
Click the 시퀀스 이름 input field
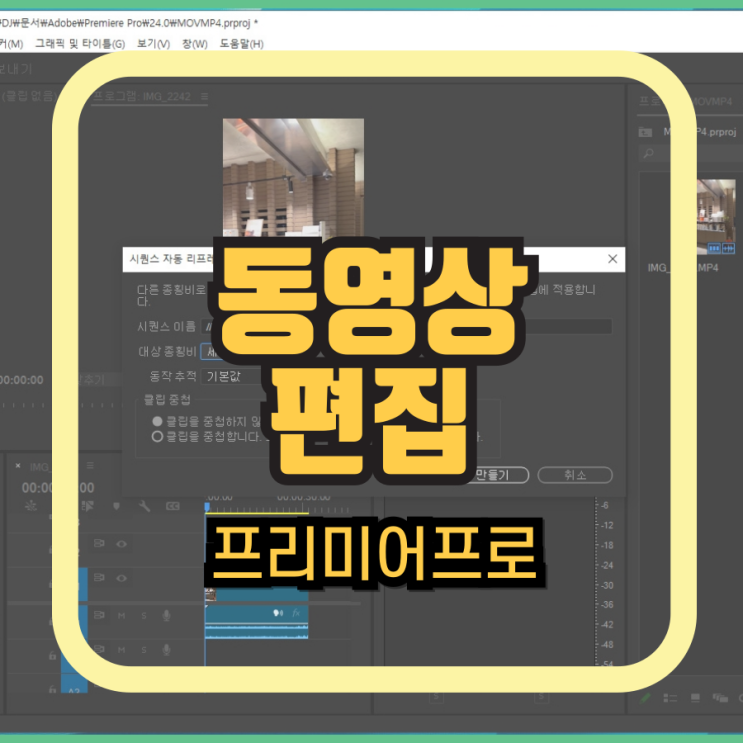(x=406, y=326)
